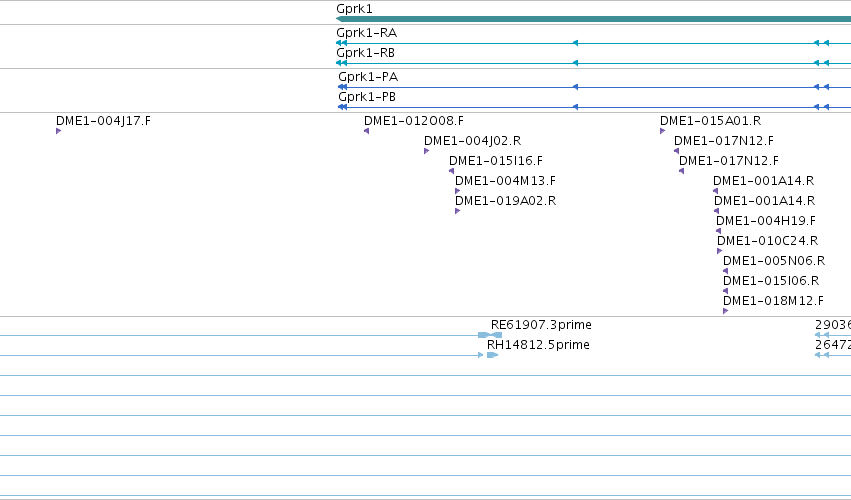Select the DME1-010C24.R label
The width and height of the screenshot is (851, 500).
pyautogui.click(x=767, y=240)
